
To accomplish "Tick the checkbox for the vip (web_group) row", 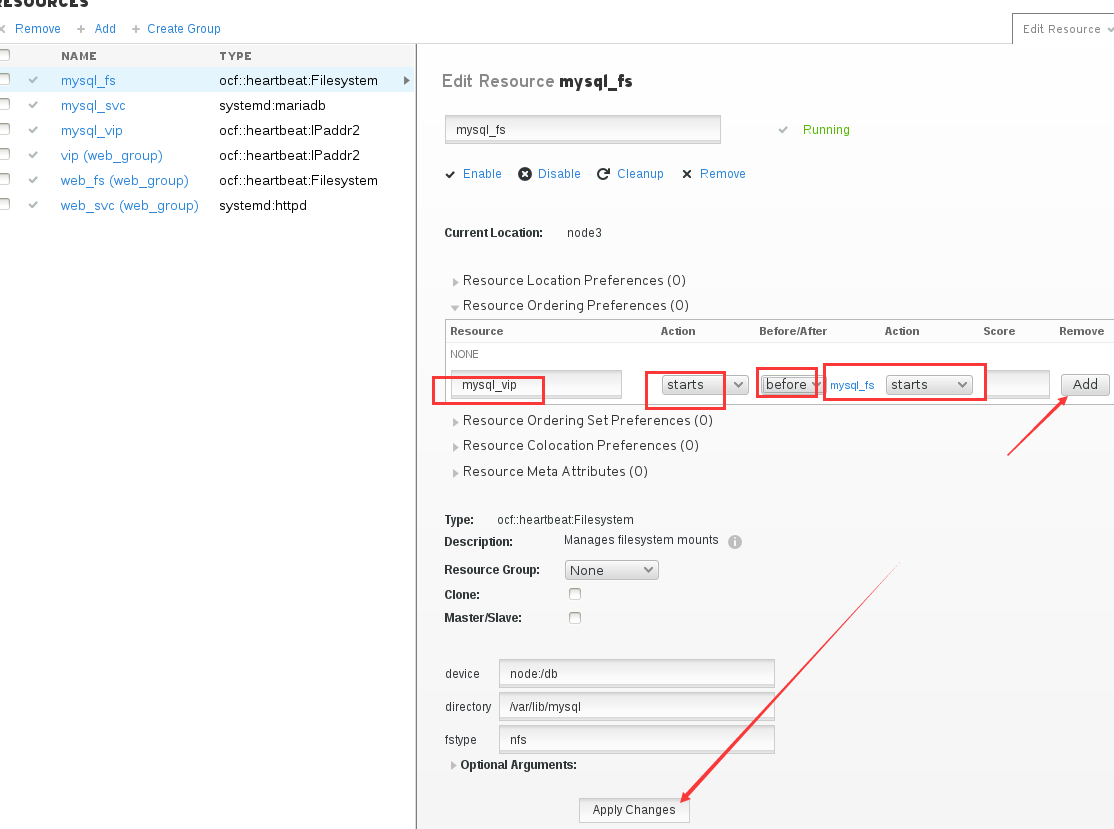I will 4,153.
